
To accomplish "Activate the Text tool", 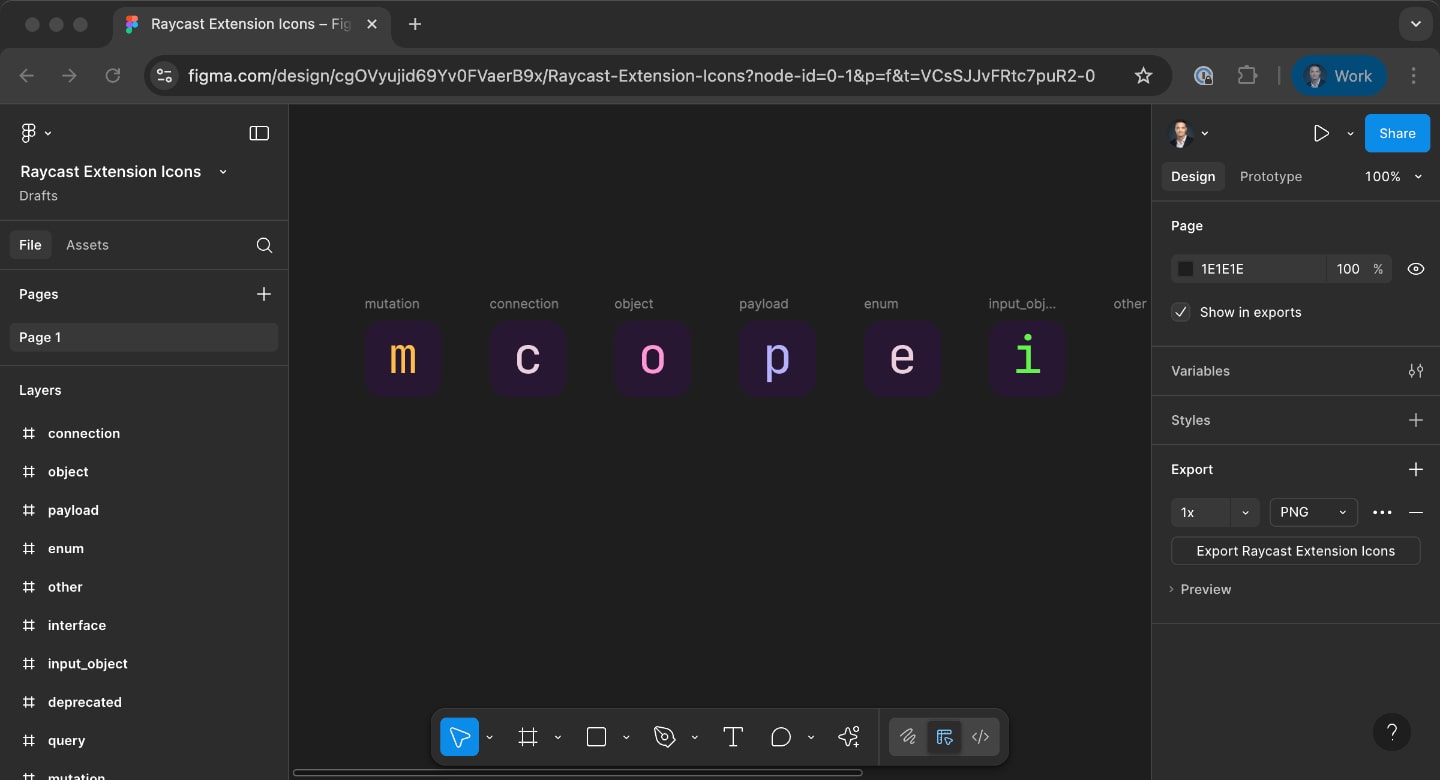I will 733,737.
